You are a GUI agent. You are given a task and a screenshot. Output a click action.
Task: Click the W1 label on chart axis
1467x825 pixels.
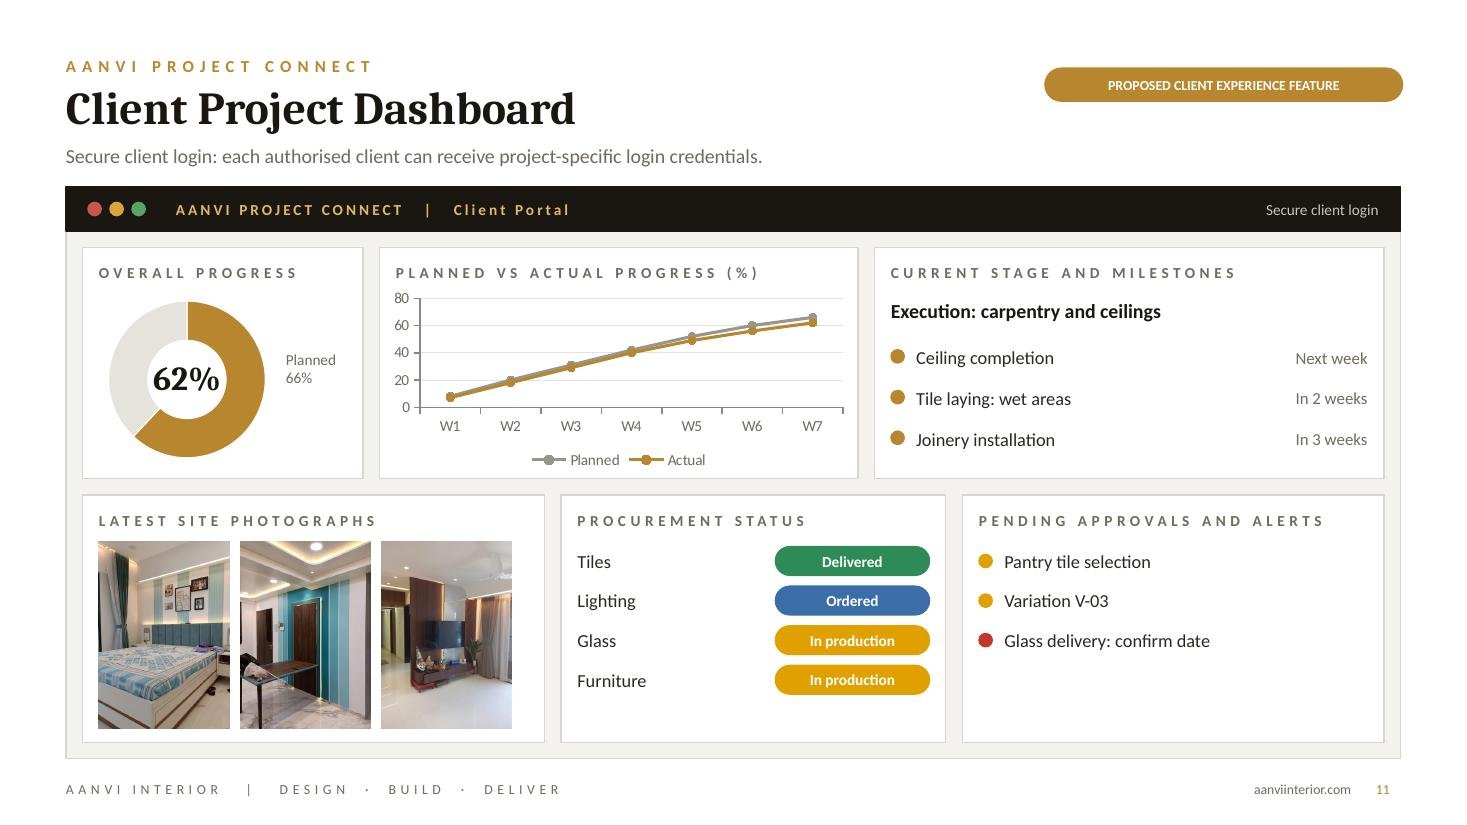click(450, 426)
